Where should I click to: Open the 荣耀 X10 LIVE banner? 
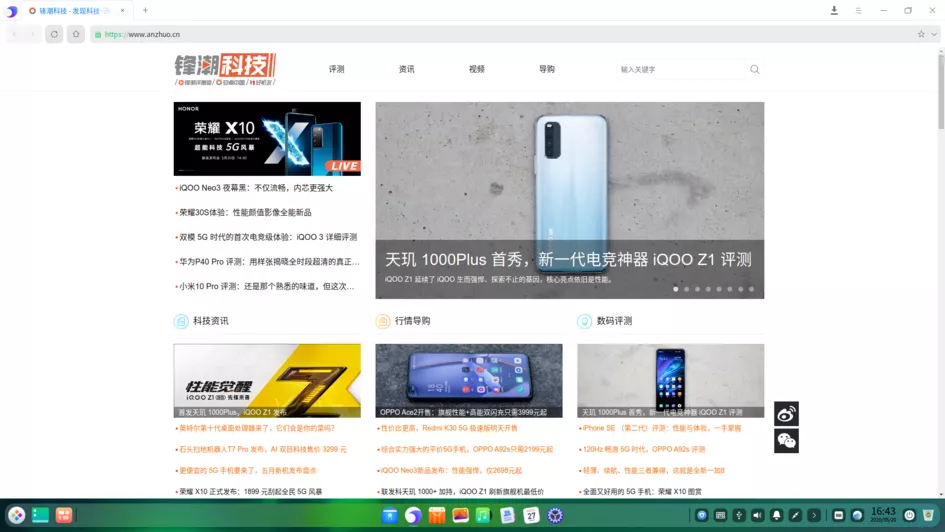point(267,139)
